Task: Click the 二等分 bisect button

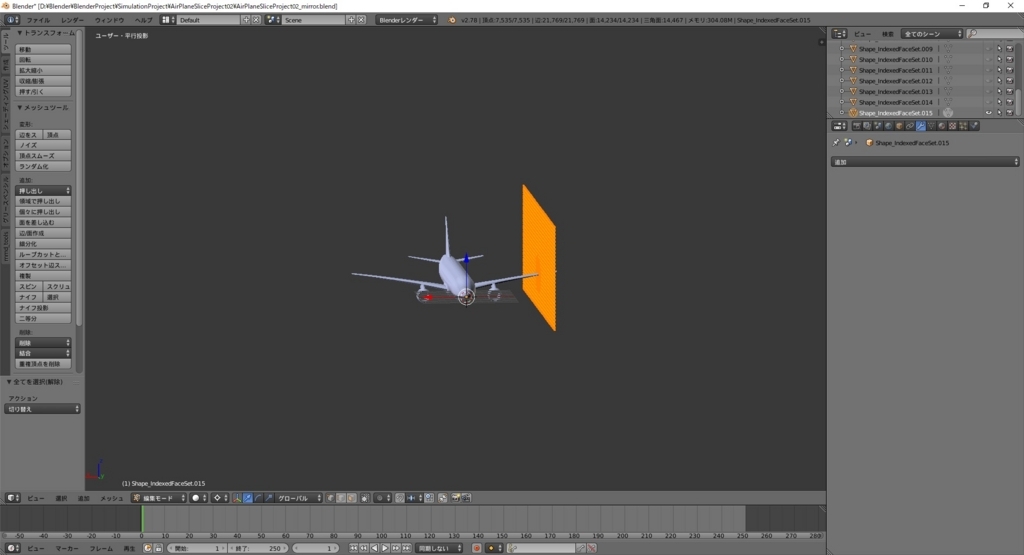Action: point(43,318)
